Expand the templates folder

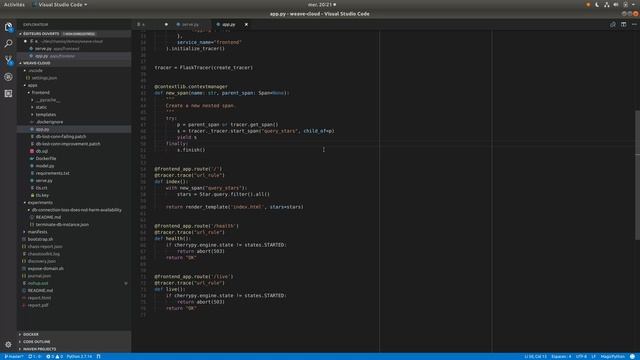[73, 115]
